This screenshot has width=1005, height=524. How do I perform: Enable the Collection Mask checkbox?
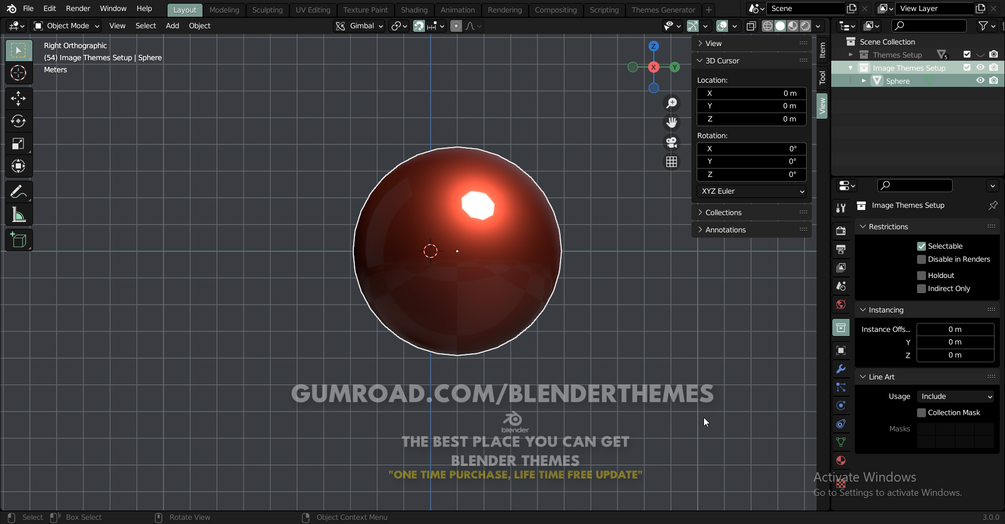pos(922,413)
